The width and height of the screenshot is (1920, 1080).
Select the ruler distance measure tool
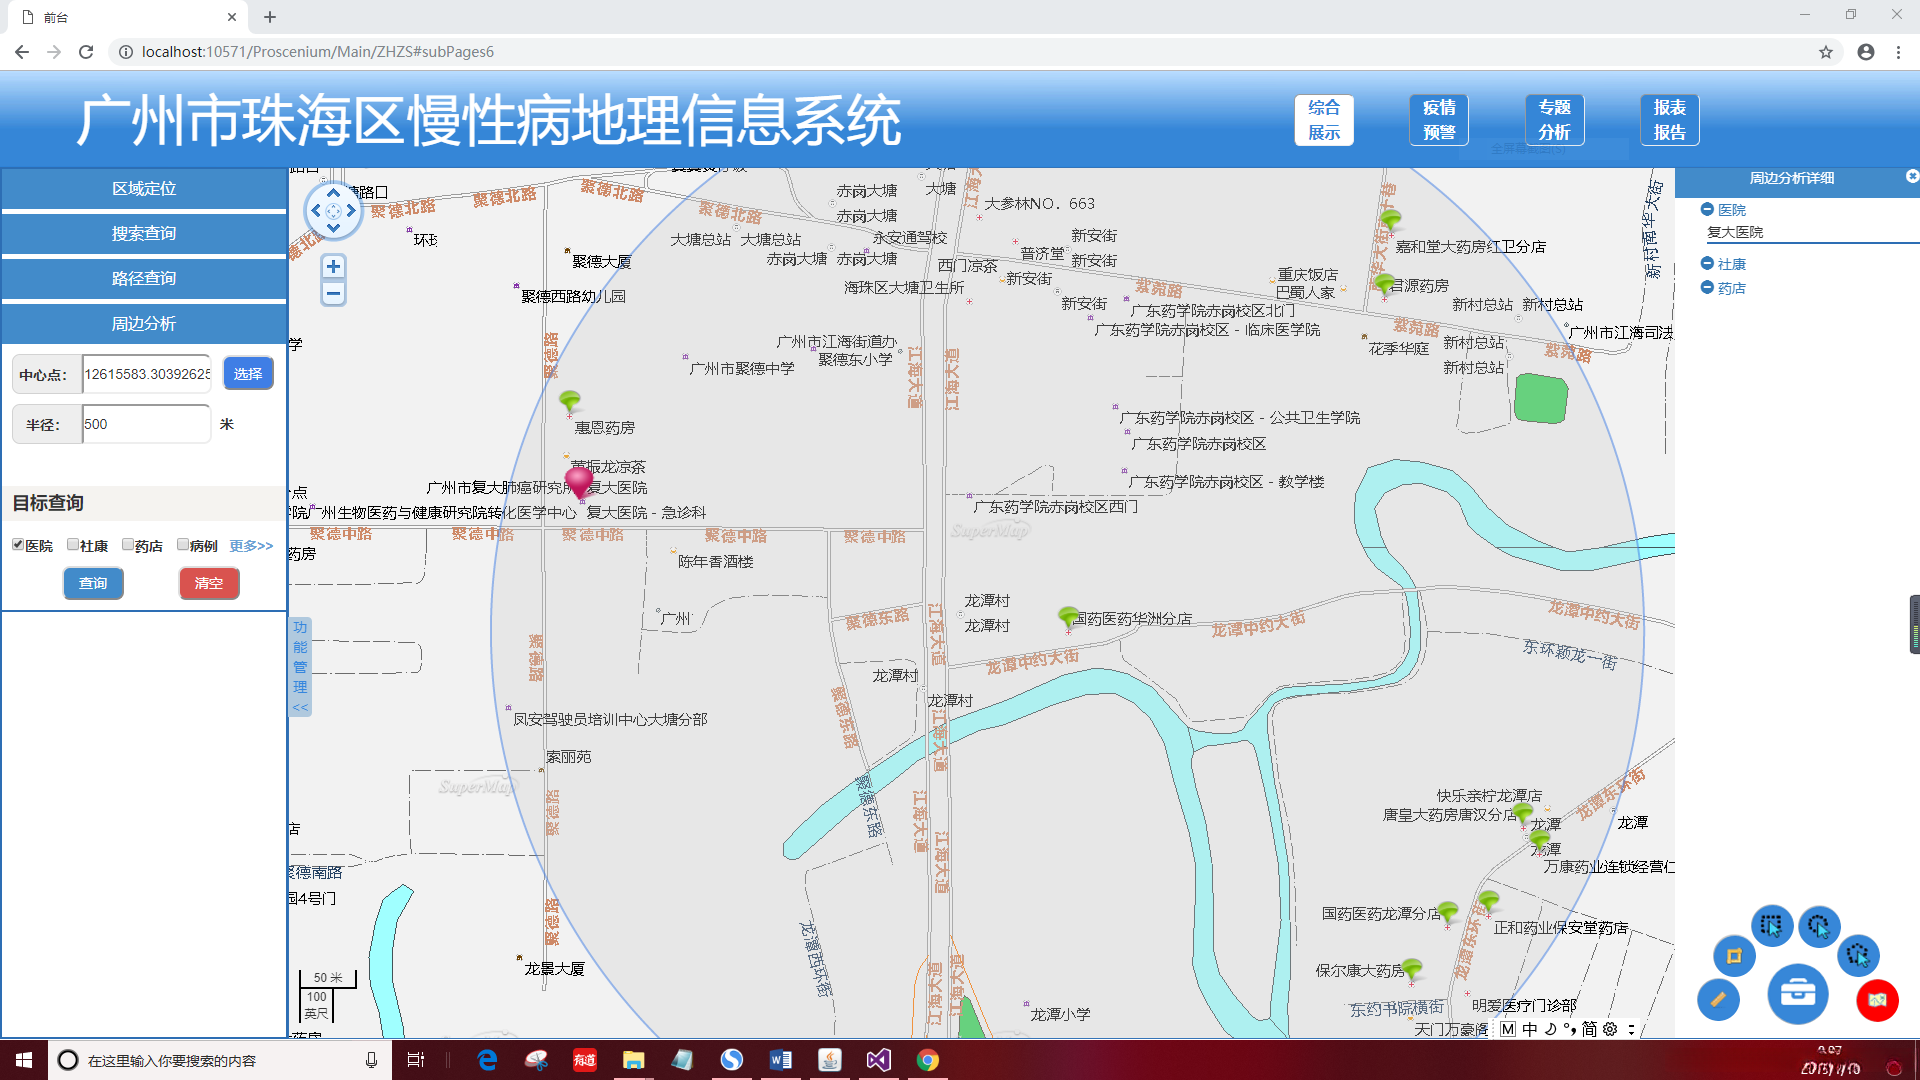[x=1718, y=999]
